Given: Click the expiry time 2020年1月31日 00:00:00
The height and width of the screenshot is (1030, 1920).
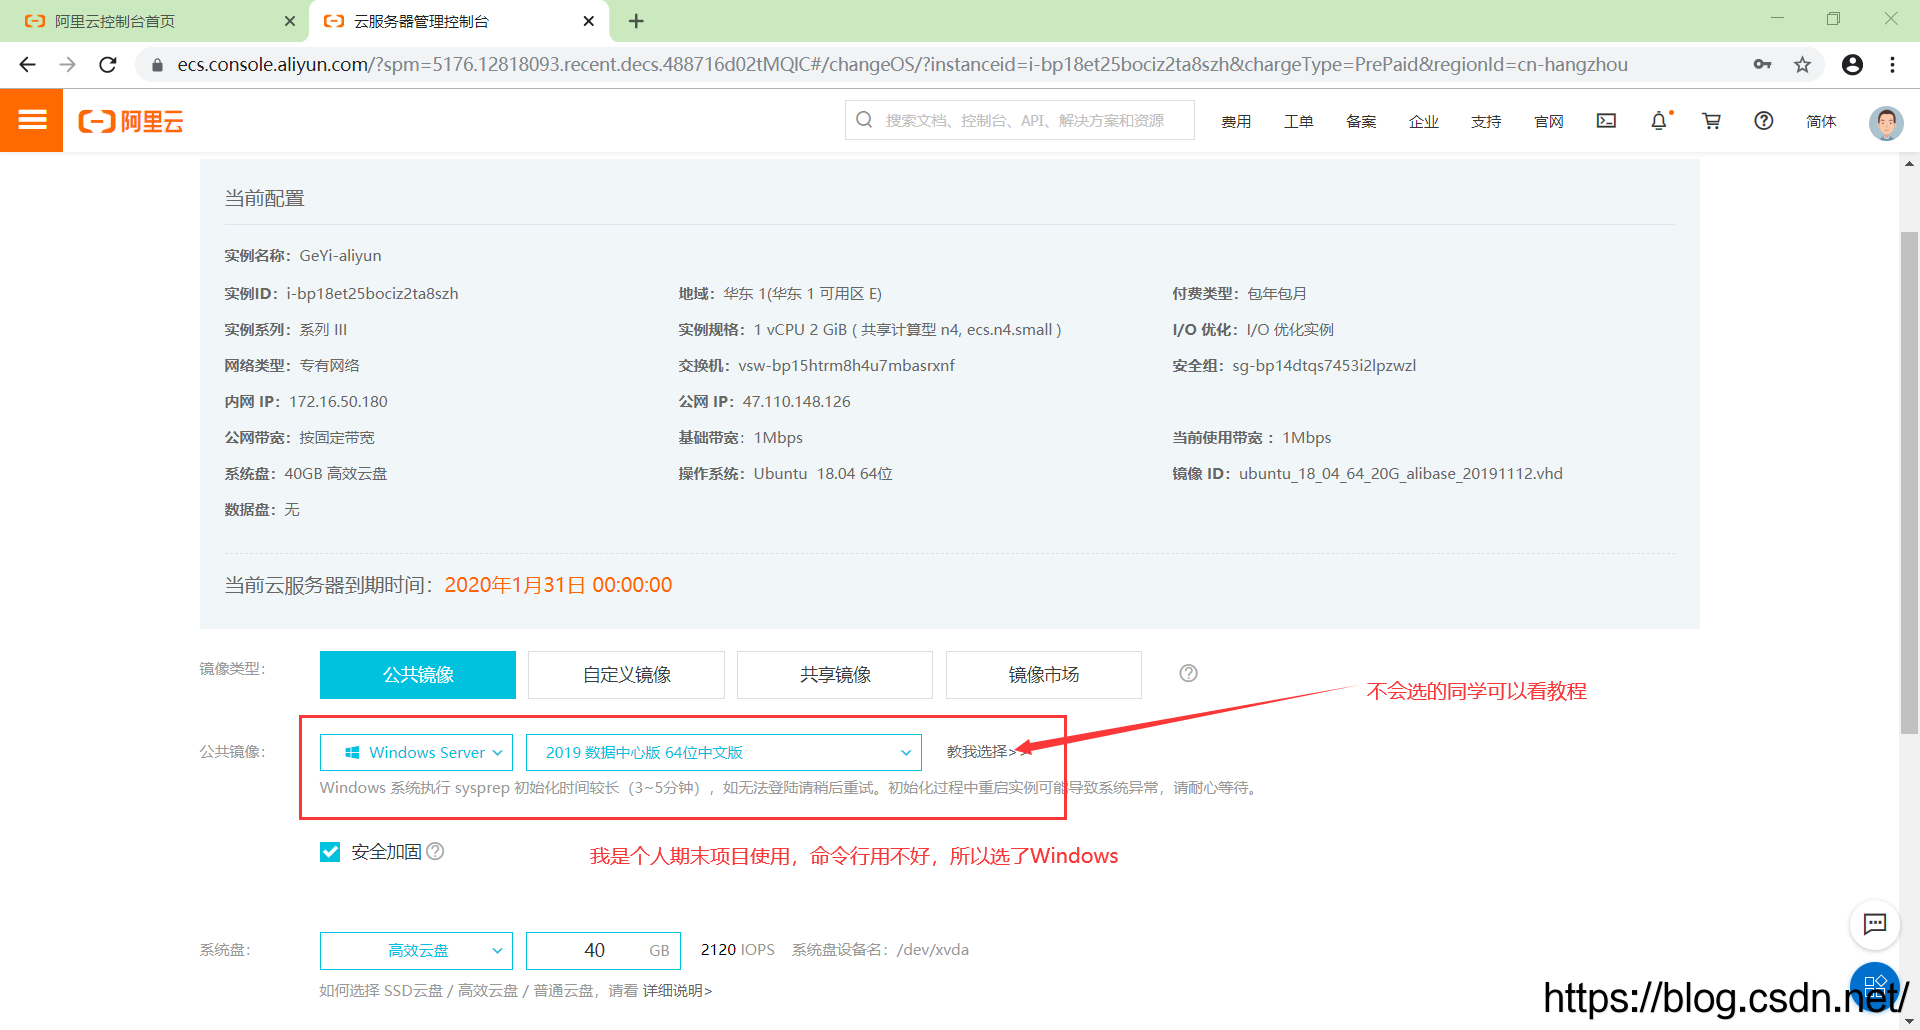Looking at the screenshot, I should coord(558,585).
